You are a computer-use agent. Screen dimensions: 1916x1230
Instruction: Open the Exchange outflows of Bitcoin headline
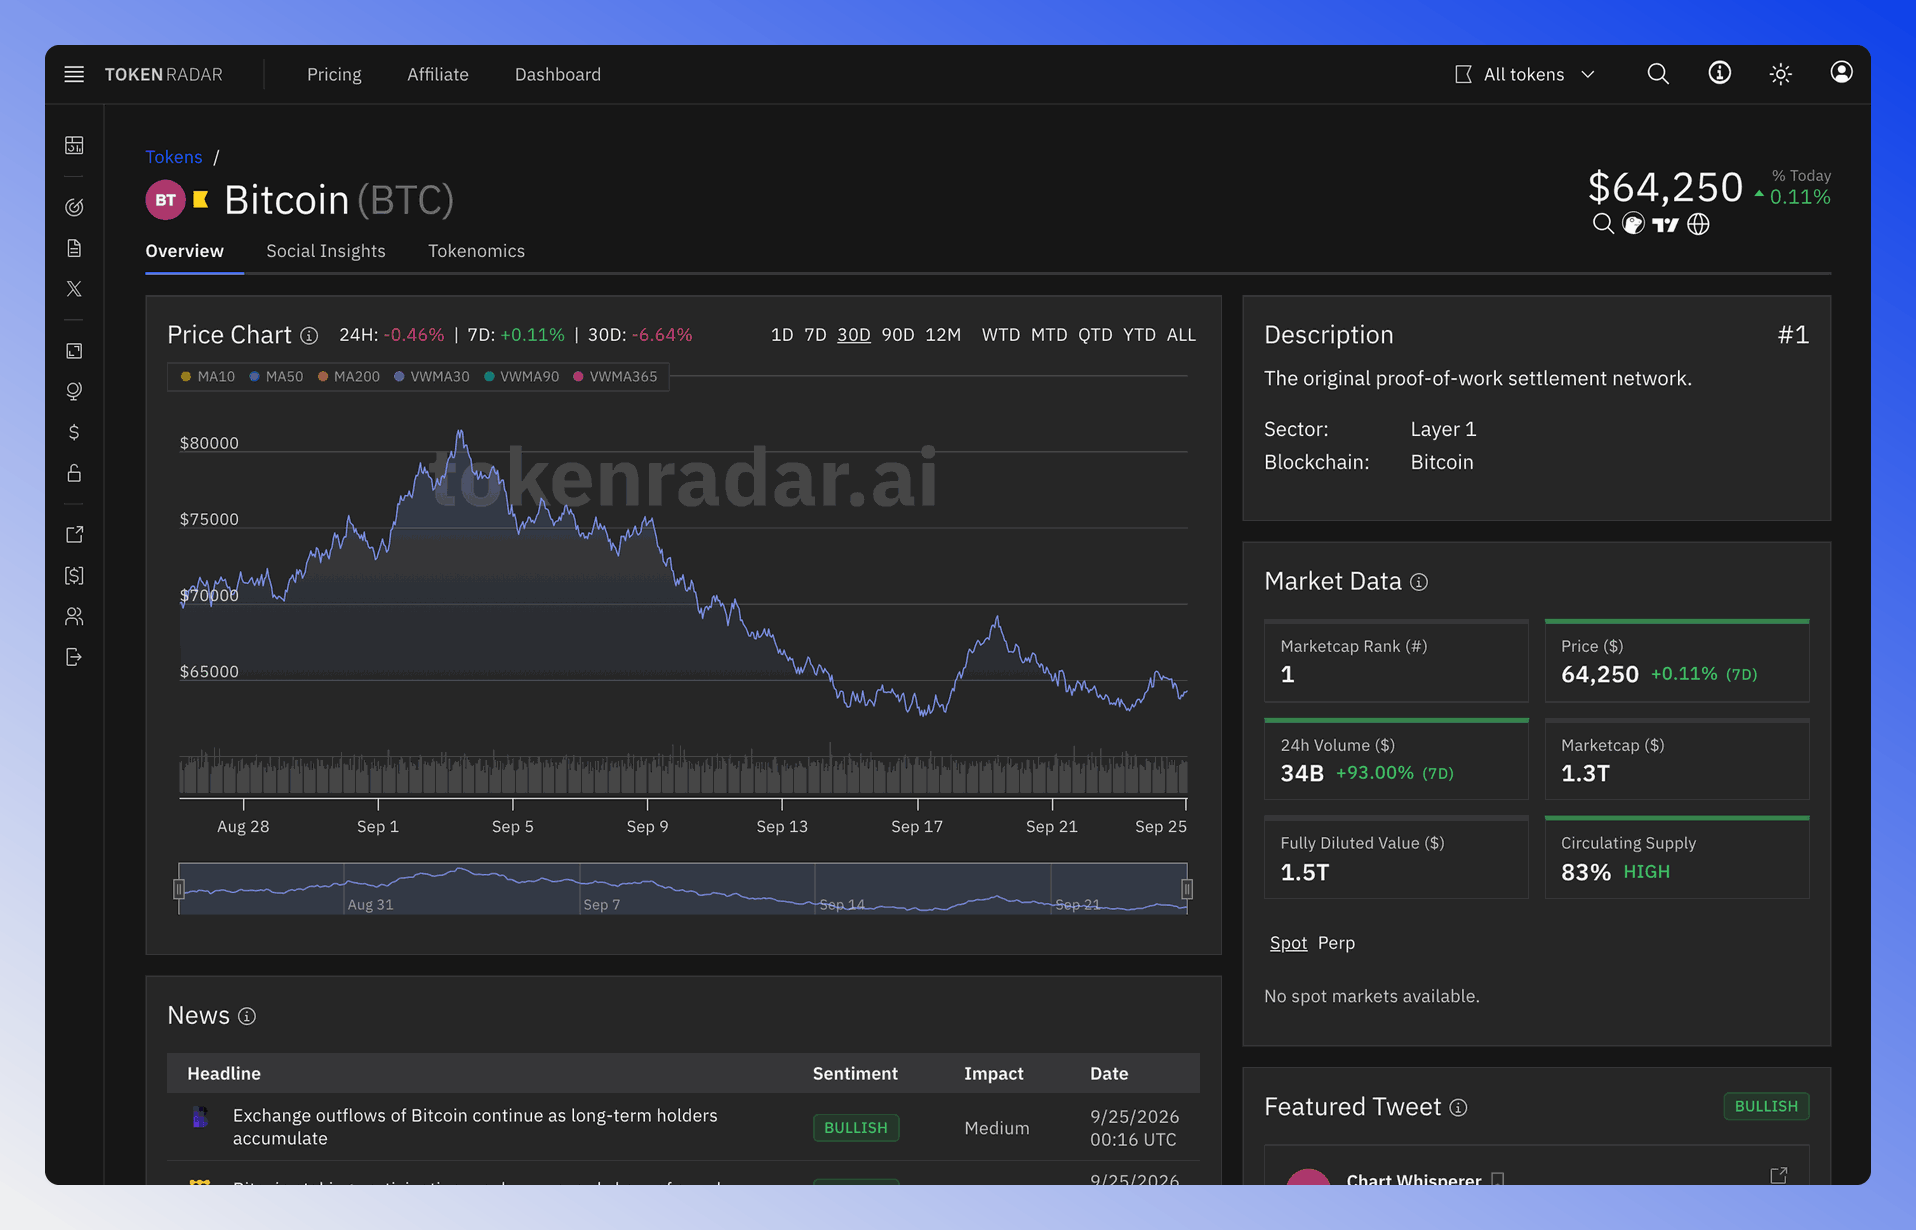click(475, 1127)
